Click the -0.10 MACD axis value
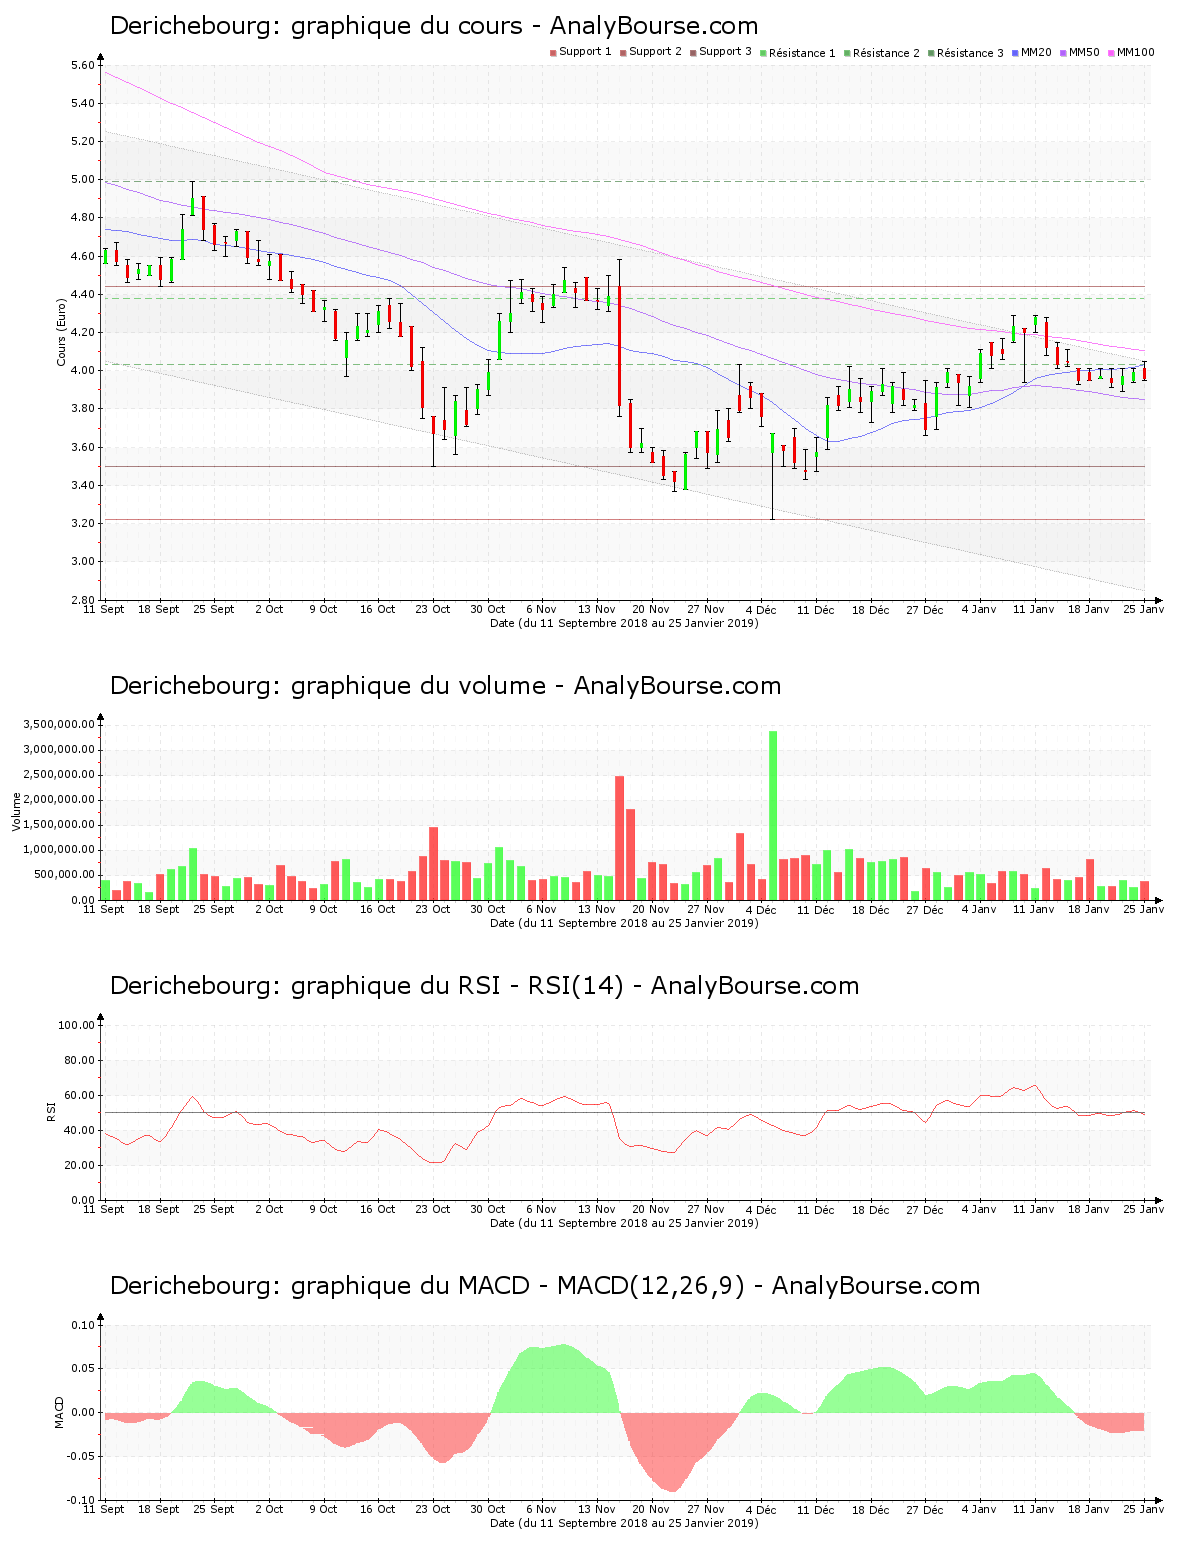Image resolution: width=1200 pixels, height=1550 pixels. click(x=81, y=1500)
